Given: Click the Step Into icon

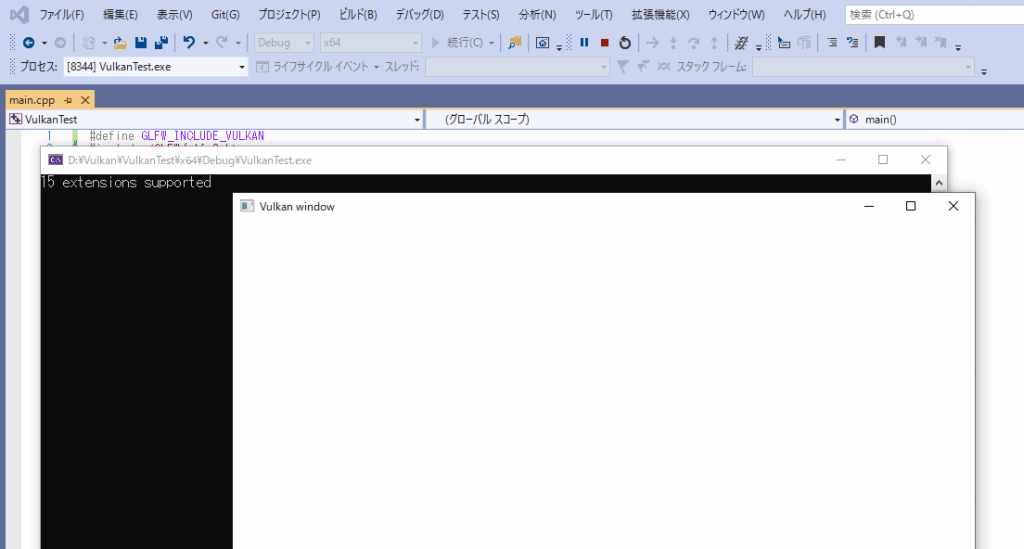Looking at the screenshot, I should (673, 42).
